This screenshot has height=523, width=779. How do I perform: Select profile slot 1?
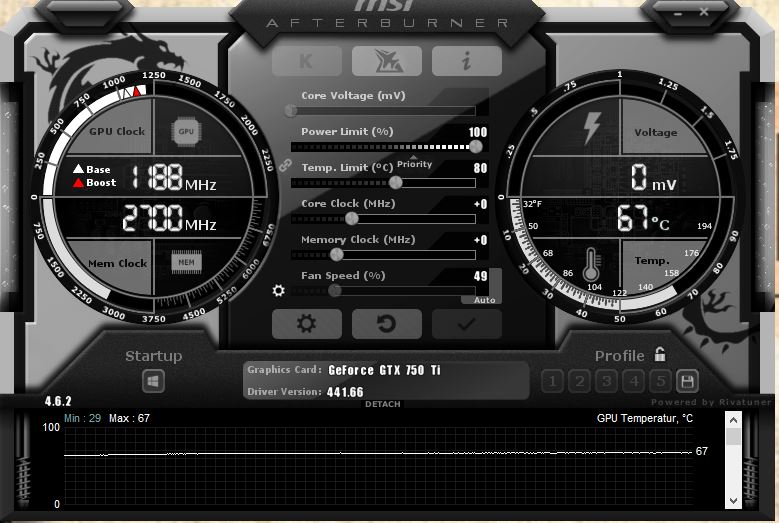pos(552,381)
